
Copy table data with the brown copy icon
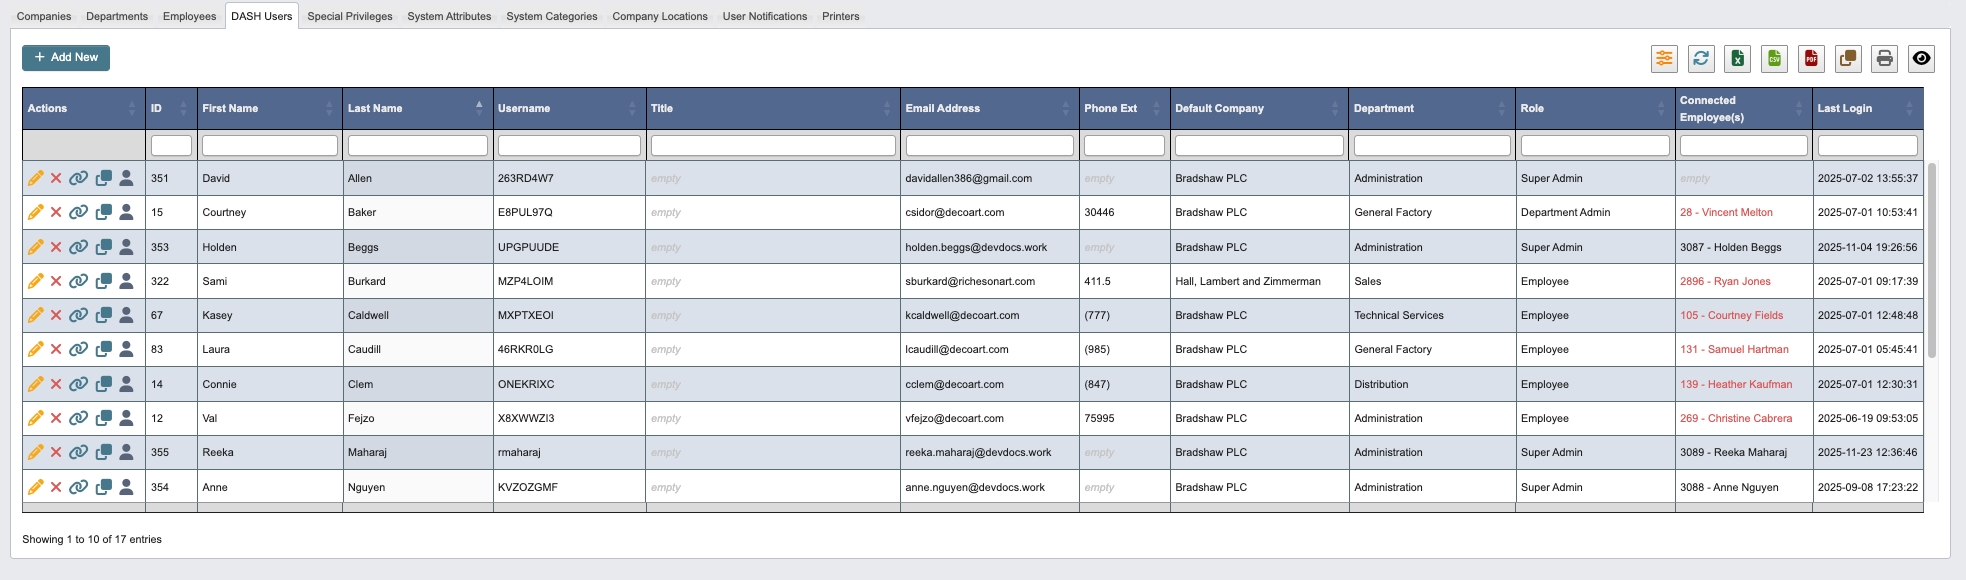1848,59
